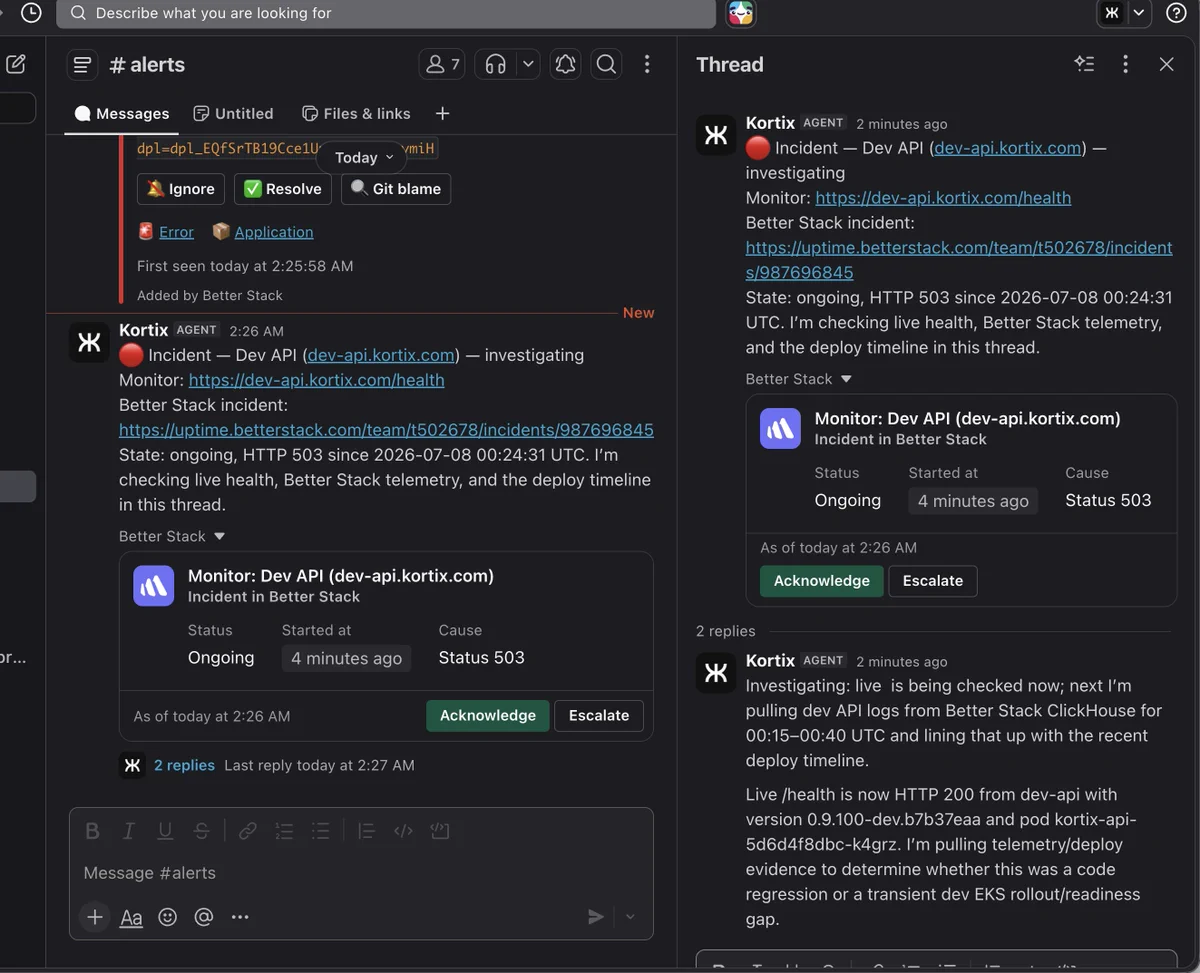This screenshot has height=973, width=1200.
Task: Insert bulleted list in channel composer
Action: point(320,831)
